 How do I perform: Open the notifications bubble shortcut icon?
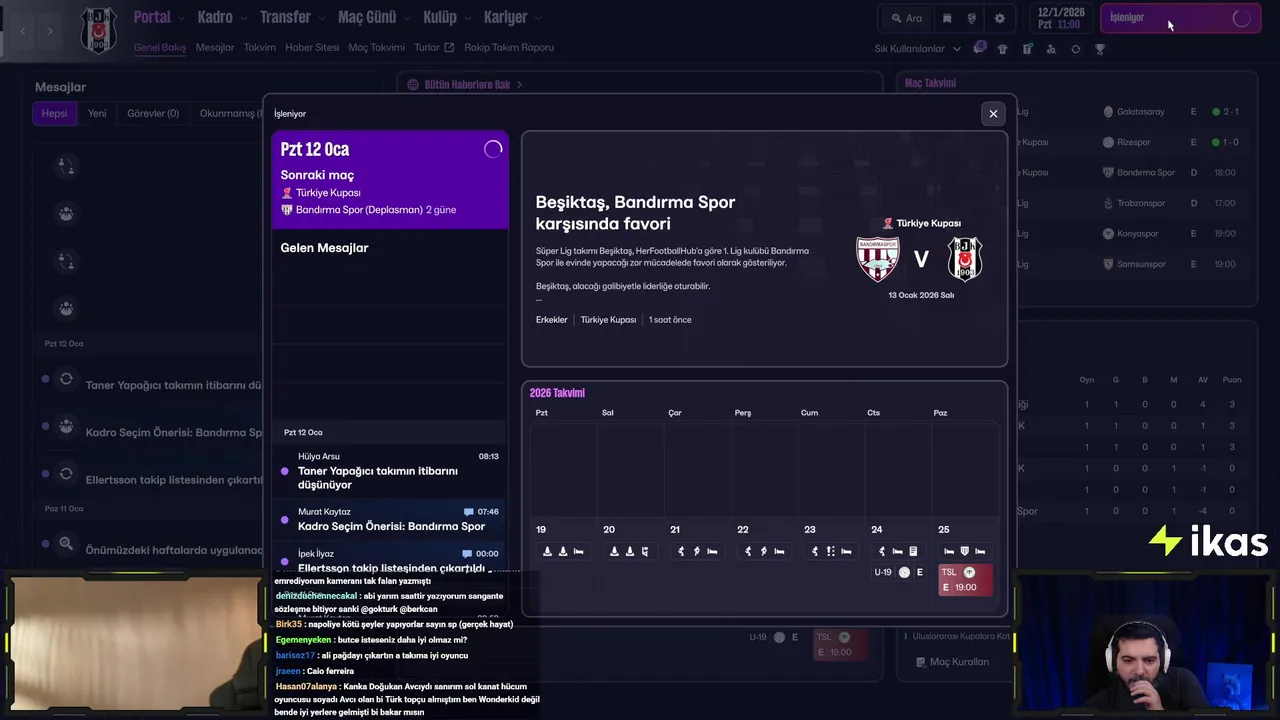click(x=979, y=47)
